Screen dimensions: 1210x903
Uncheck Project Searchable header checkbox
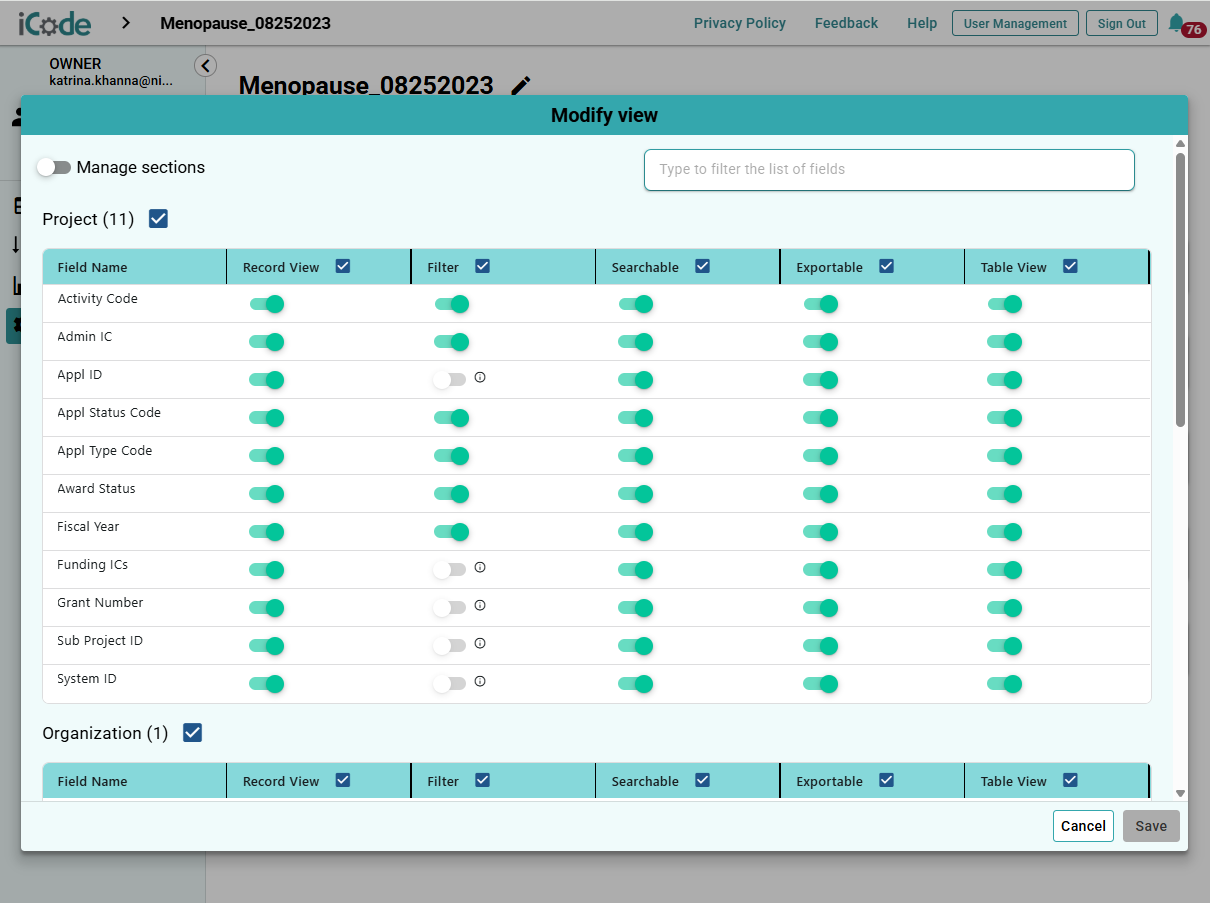tap(702, 266)
